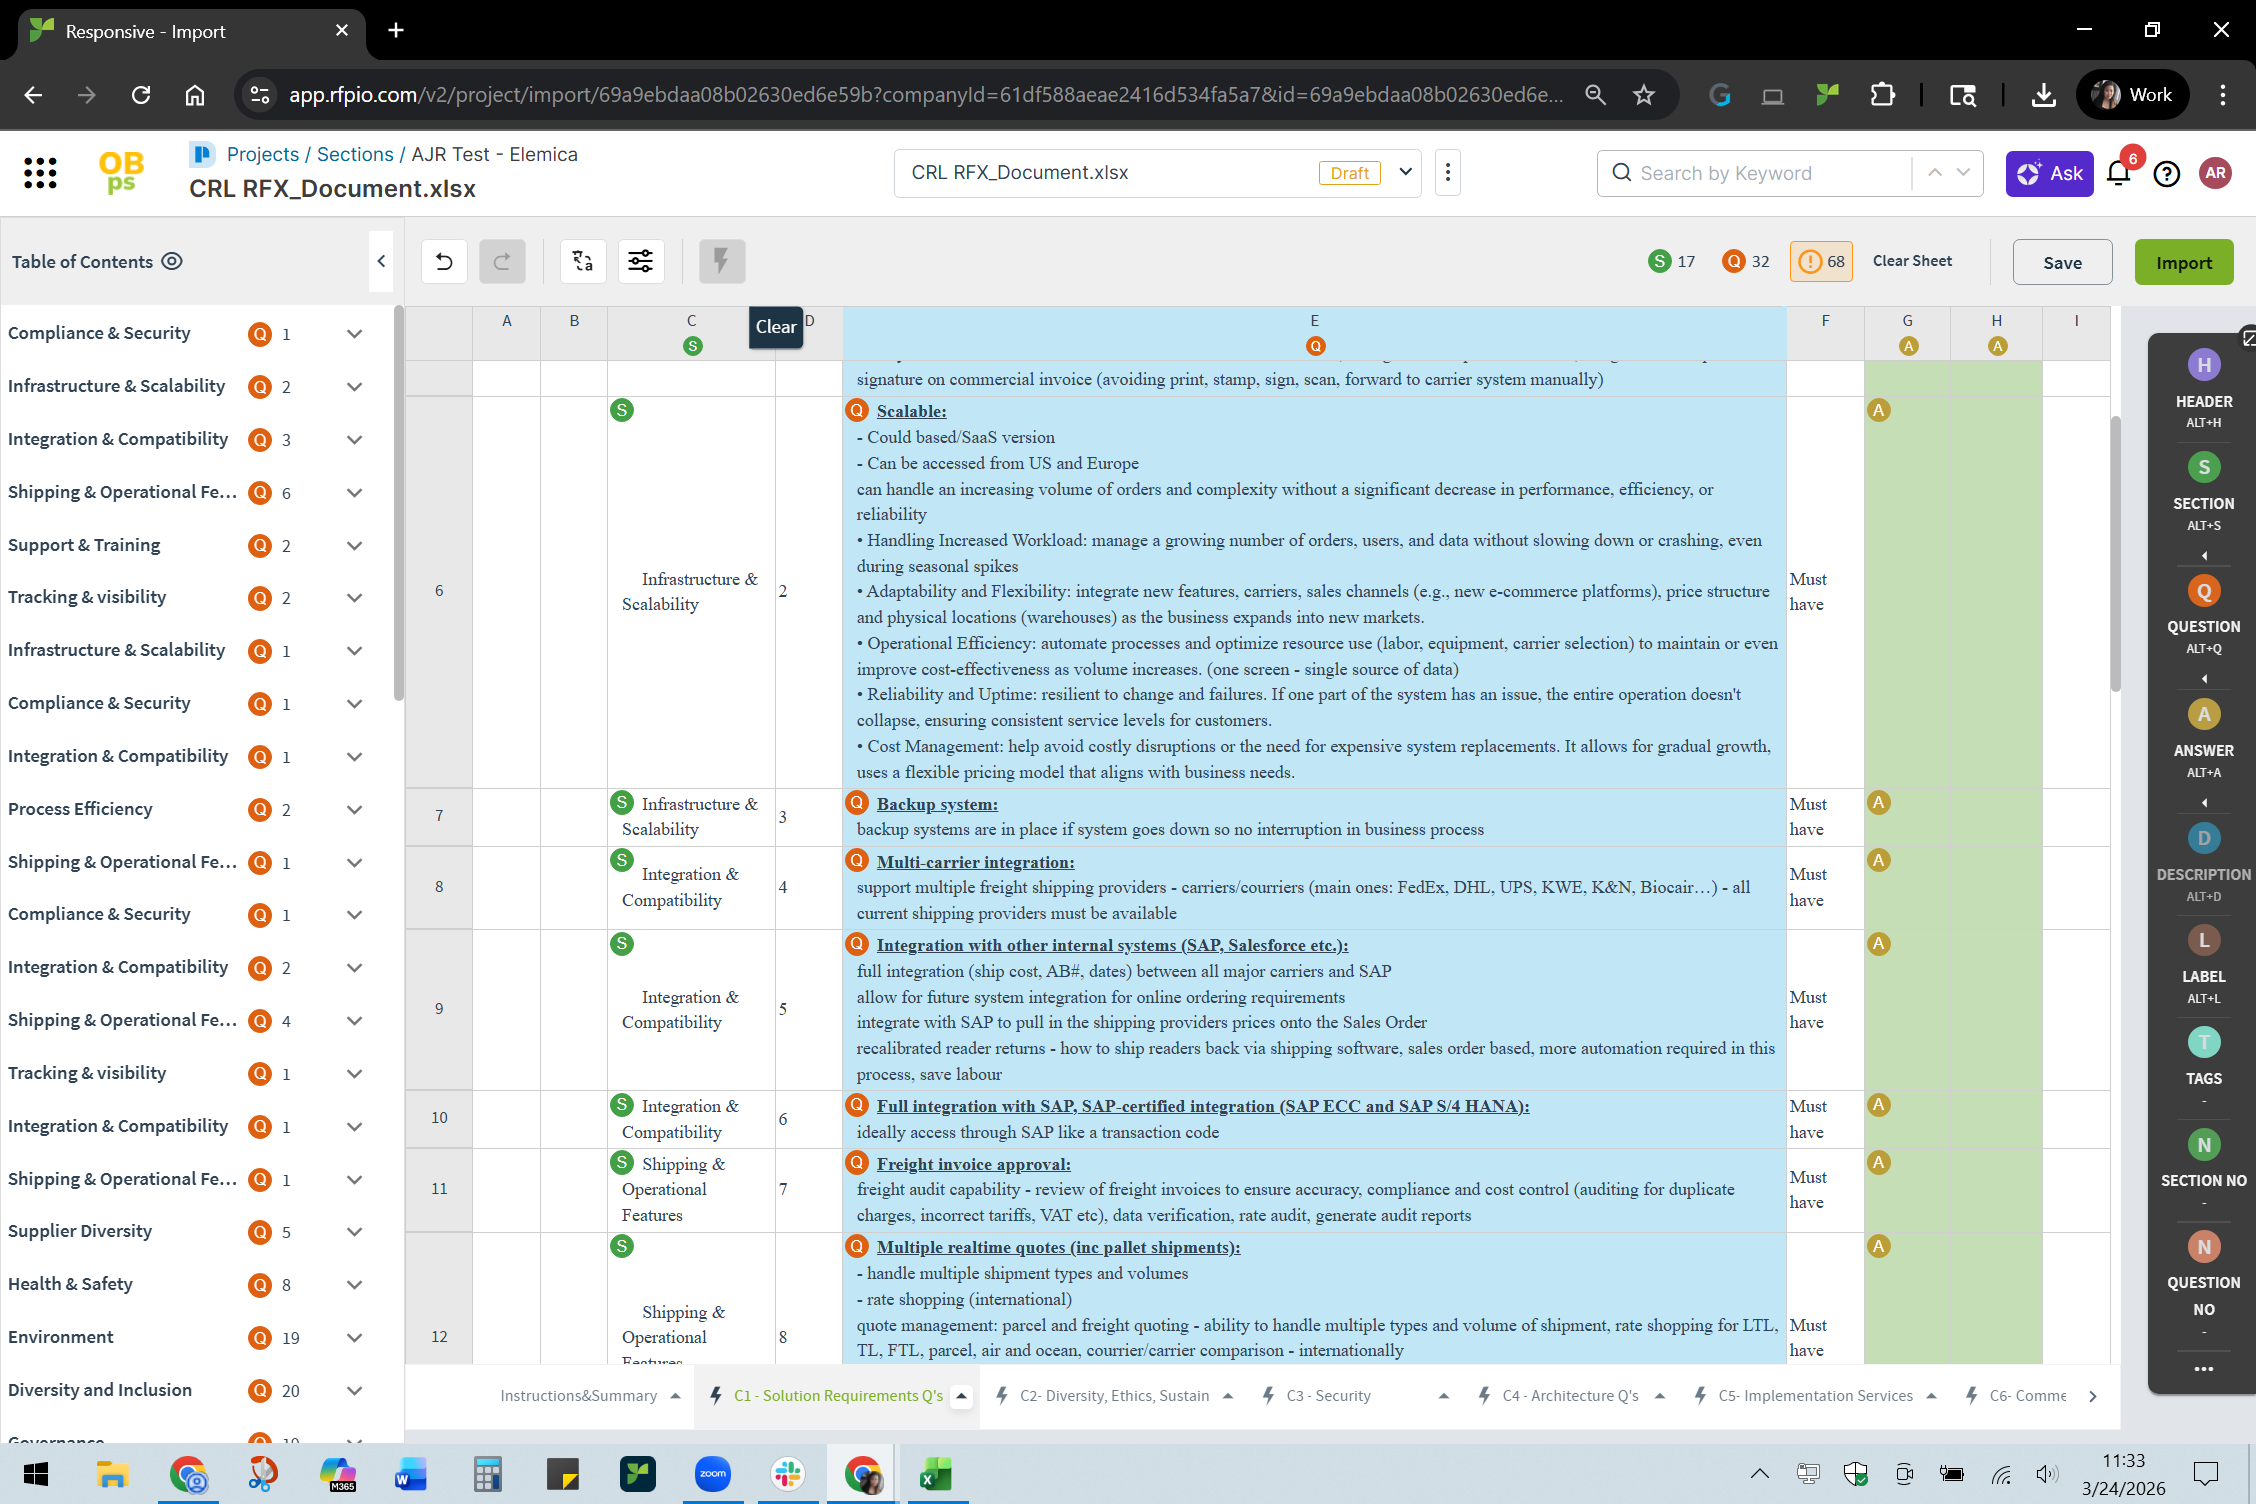The image size is (2256, 1504).
Task: Open the AR user avatar menu
Action: tap(2216, 173)
